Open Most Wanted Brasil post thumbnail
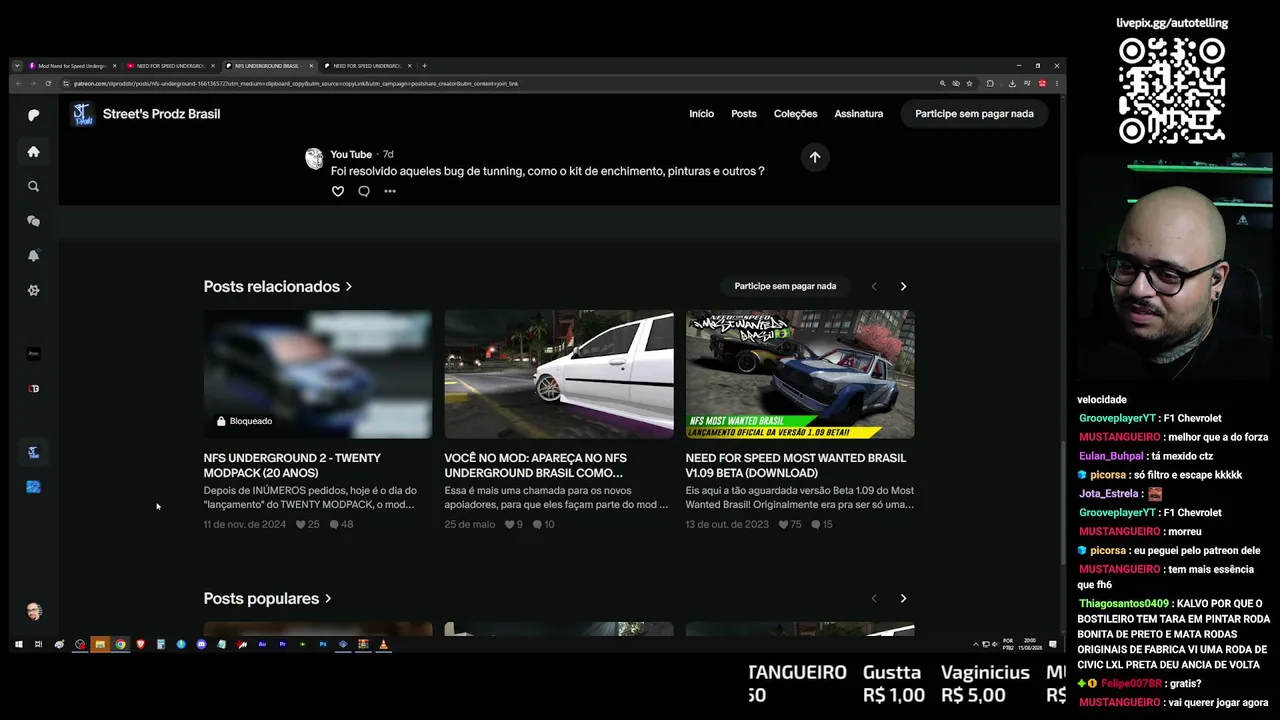 (x=800, y=374)
